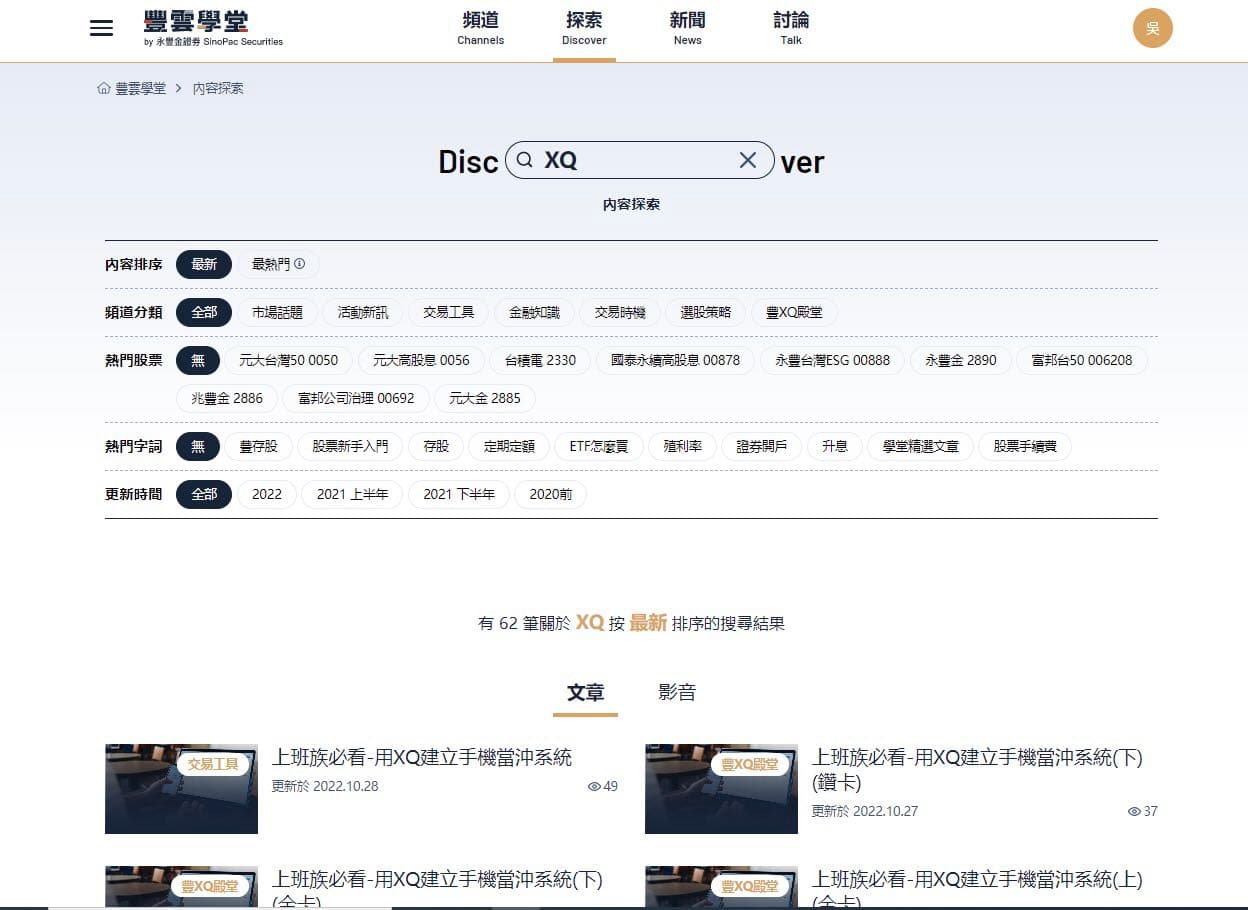Screen dimensions: 1248x910
Task: Filter channel by 金融知識
Action: 534,312
